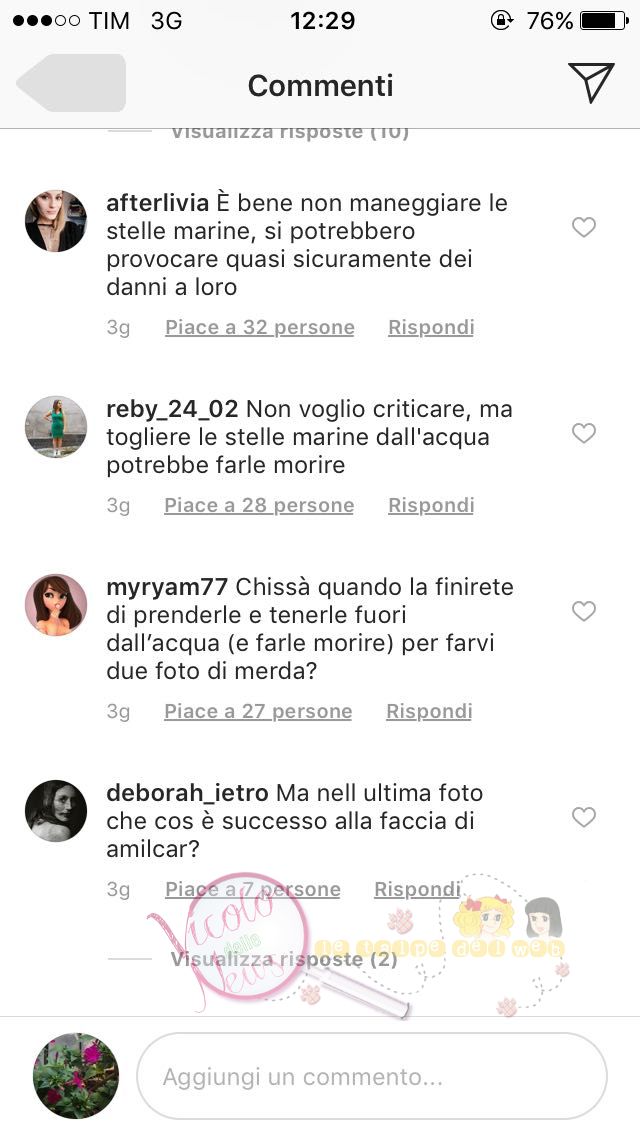Open afterlivia's profile picture
The width and height of the screenshot is (640, 1136).
click(x=56, y=221)
